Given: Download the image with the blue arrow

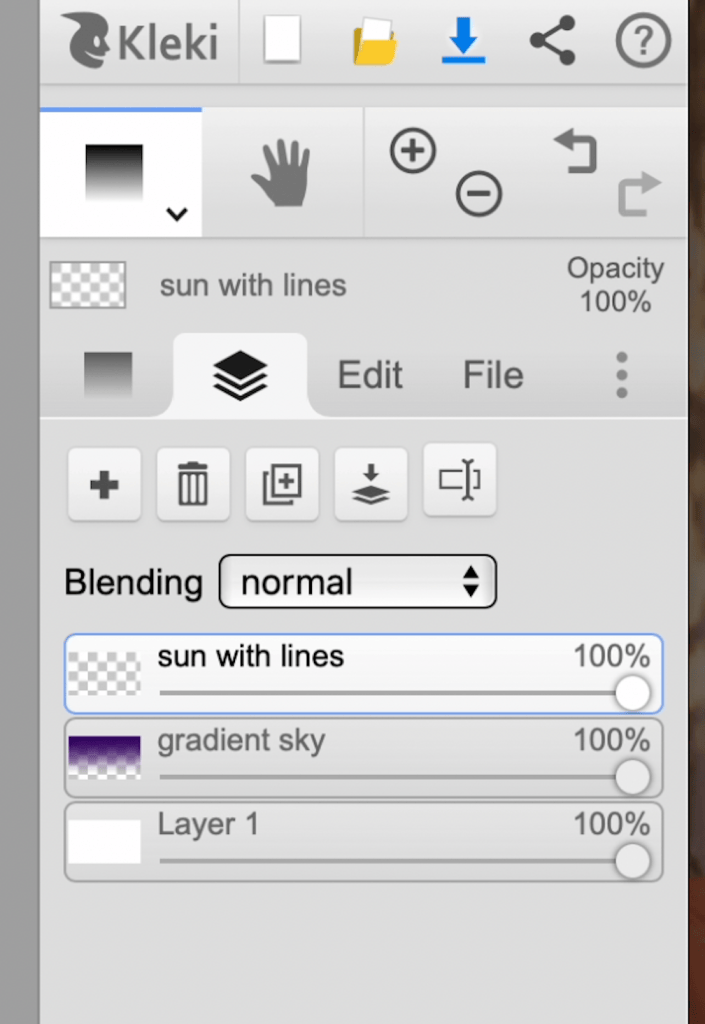Looking at the screenshot, I should [463, 40].
